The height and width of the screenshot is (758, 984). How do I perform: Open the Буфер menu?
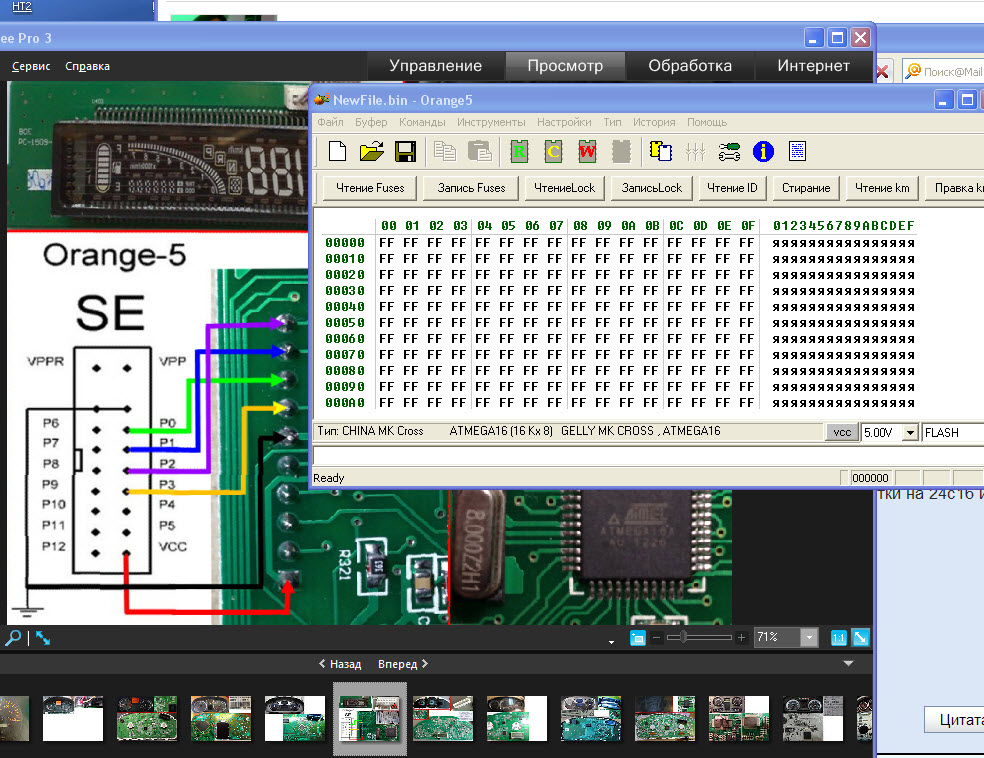click(371, 122)
